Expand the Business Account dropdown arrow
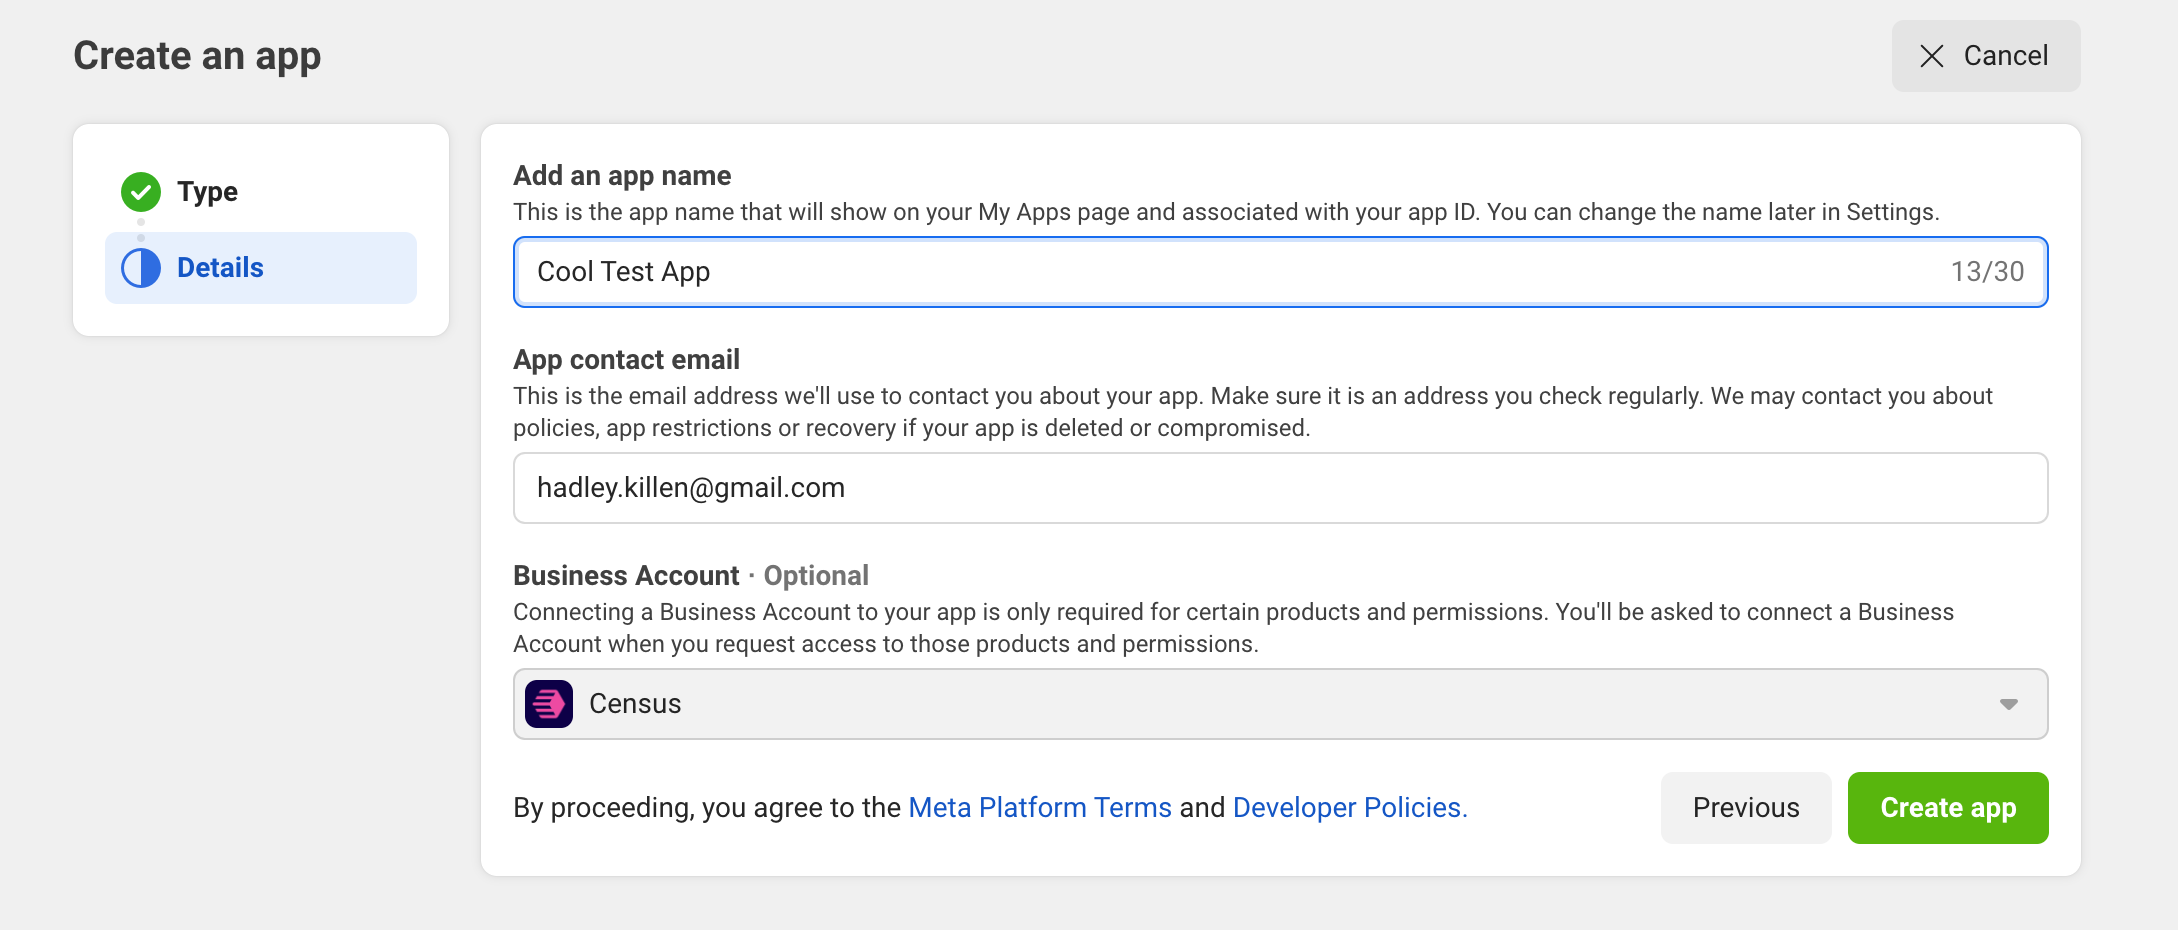This screenshot has width=2178, height=930. [x=2008, y=704]
